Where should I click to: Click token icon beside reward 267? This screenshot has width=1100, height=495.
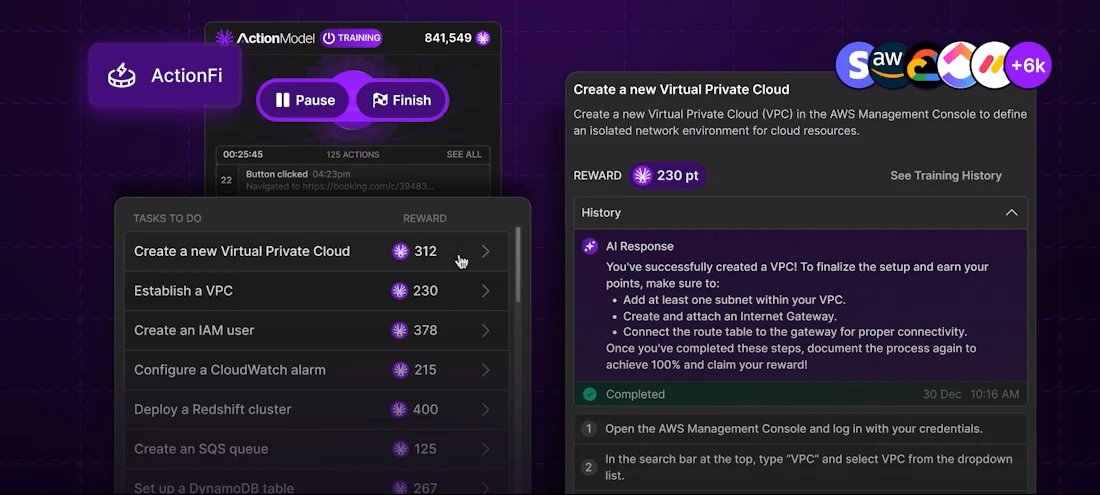coord(400,488)
